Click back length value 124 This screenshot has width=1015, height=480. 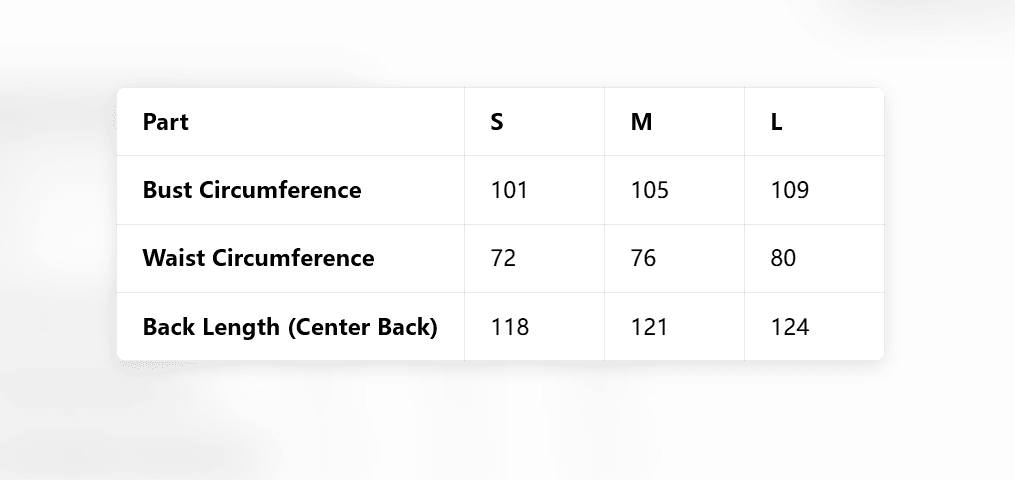click(789, 327)
